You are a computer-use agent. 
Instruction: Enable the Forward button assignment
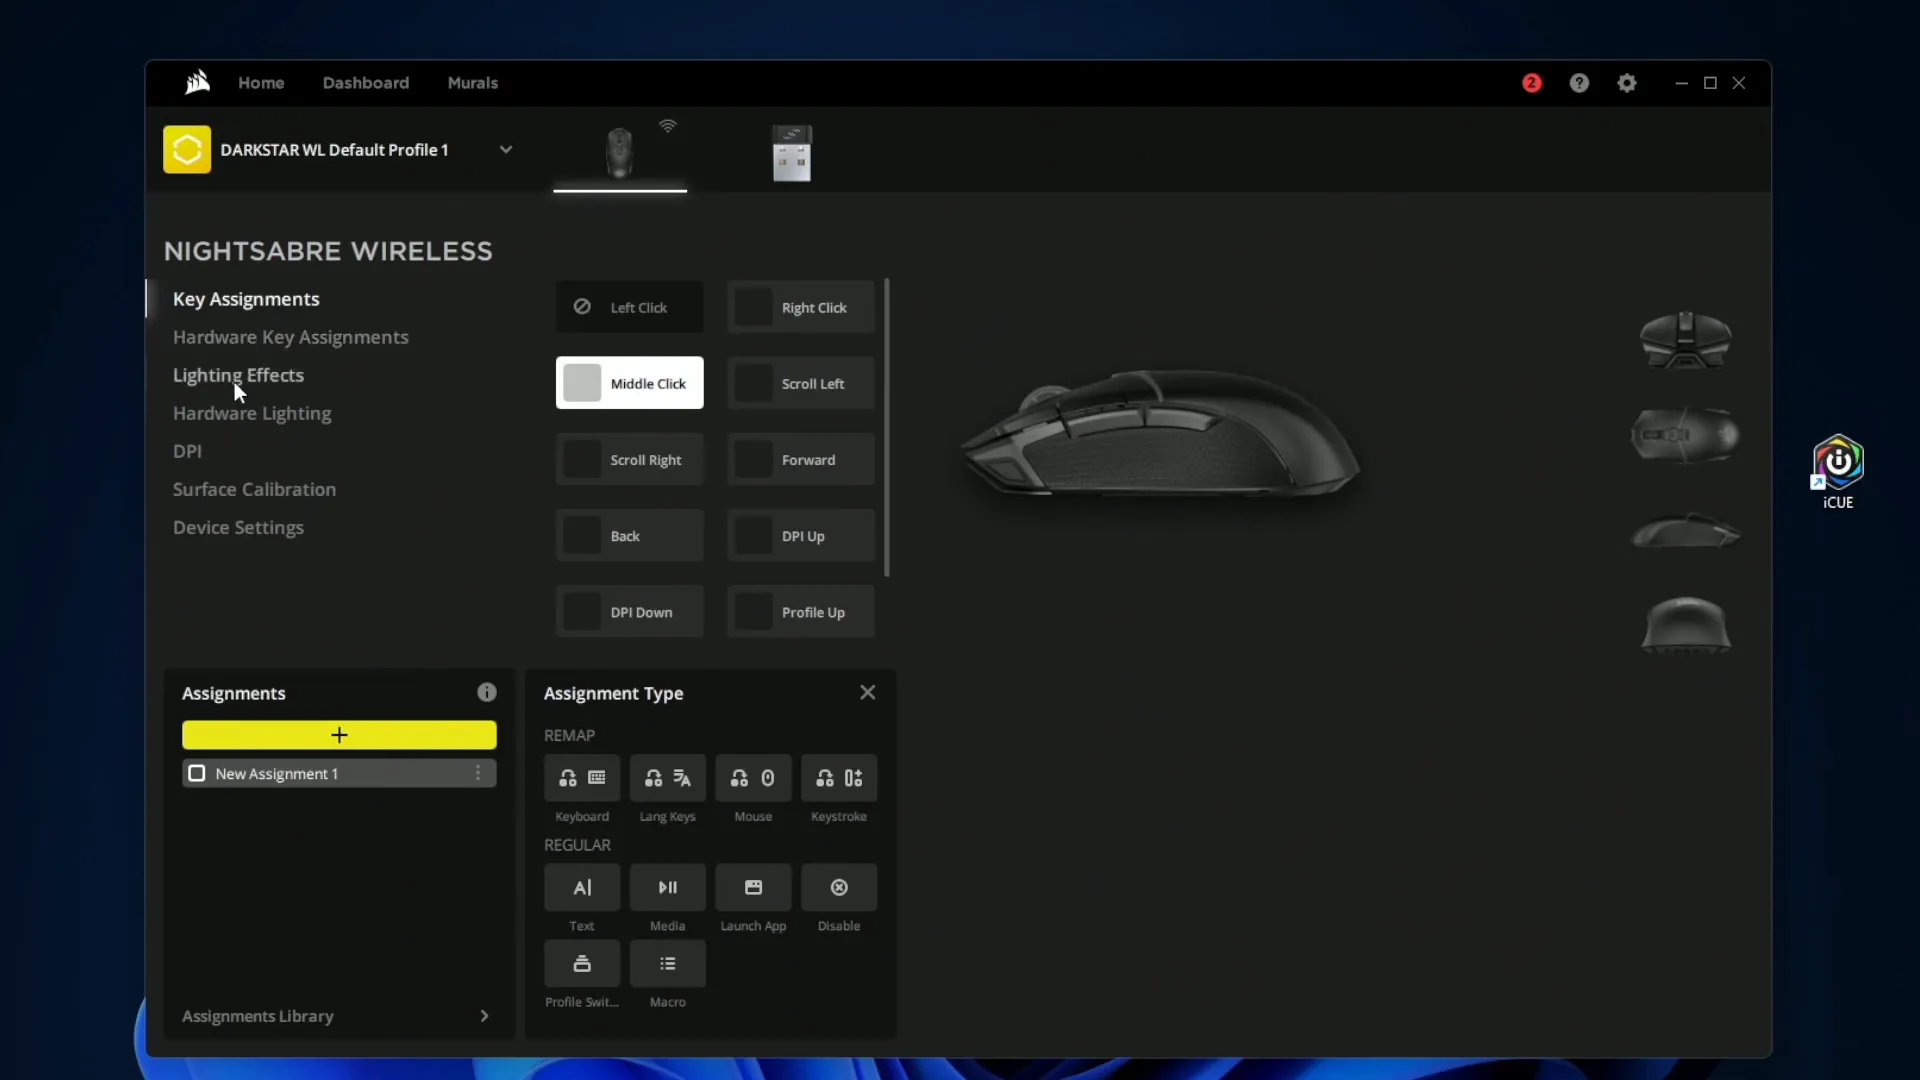pyautogui.click(x=800, y=459)
